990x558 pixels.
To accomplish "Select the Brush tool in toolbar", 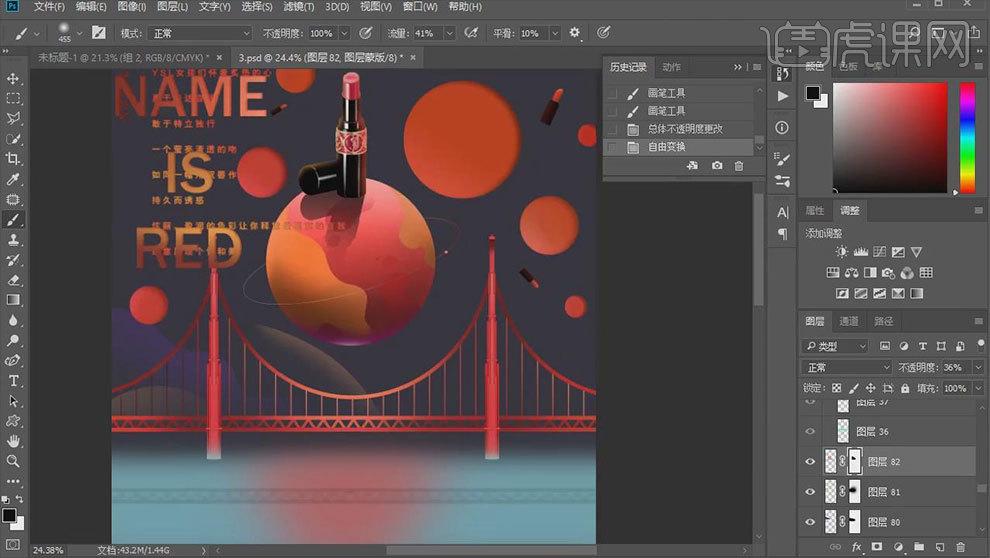I will coord(13,220).
